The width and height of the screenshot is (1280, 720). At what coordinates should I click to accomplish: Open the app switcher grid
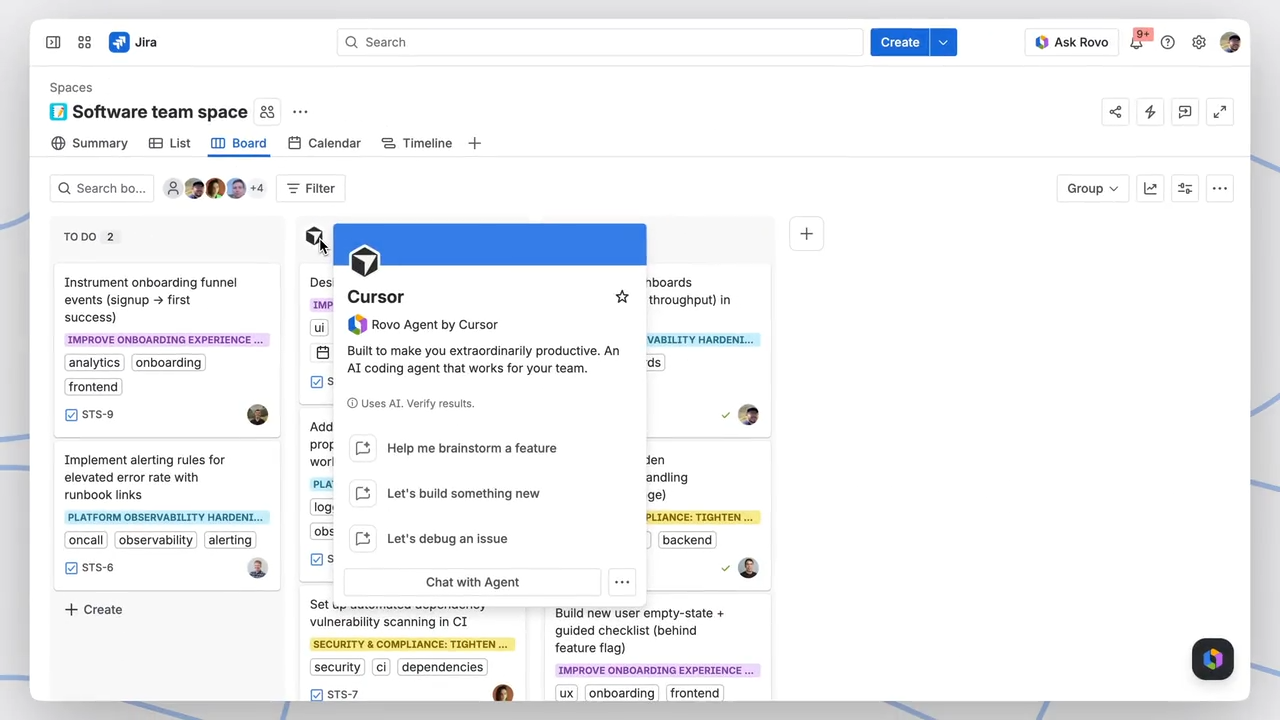85,42
